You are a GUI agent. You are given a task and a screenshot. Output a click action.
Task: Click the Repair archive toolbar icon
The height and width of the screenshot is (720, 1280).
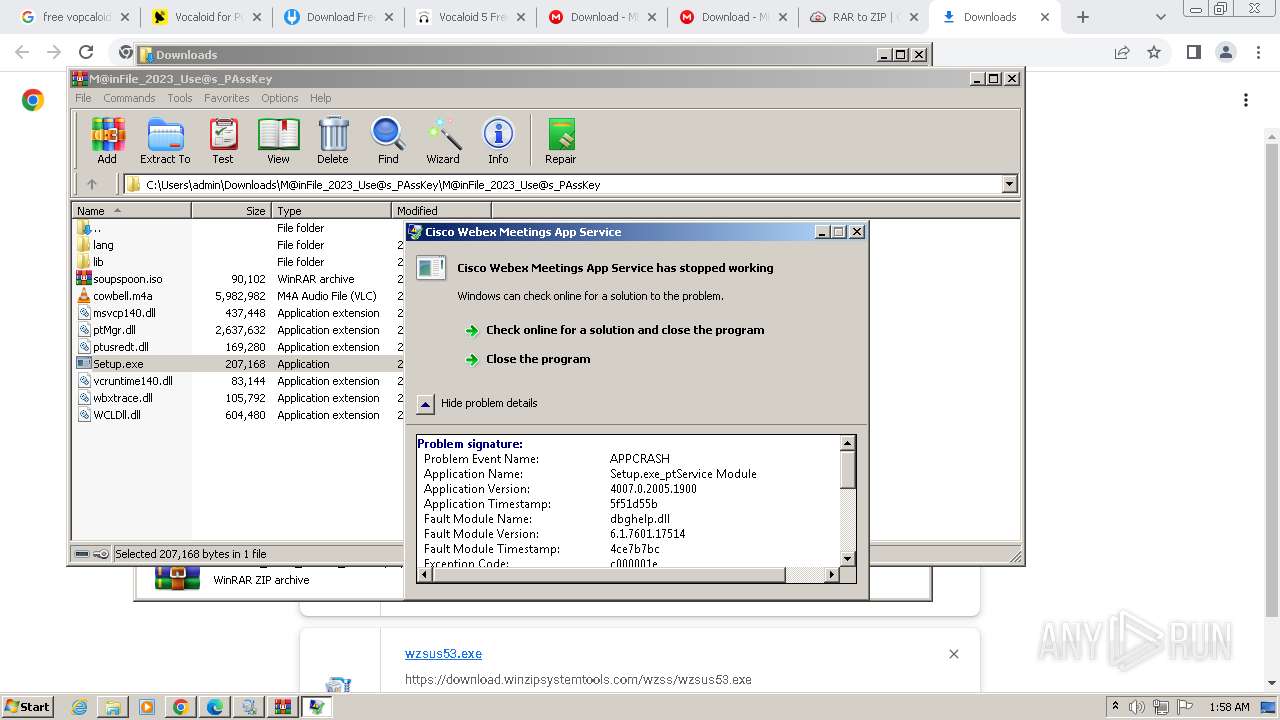(560, 140)
